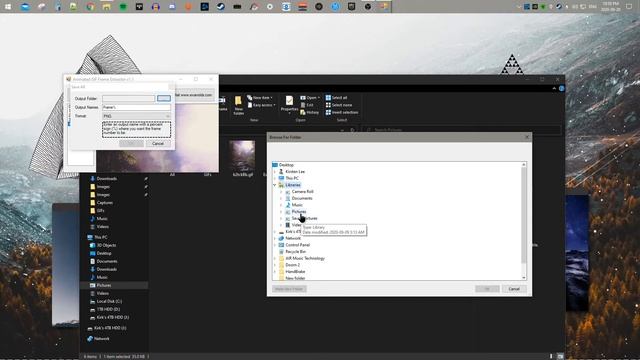Open the Format dropdown showing PNG

pyautogui.click(x=136, y=116)
